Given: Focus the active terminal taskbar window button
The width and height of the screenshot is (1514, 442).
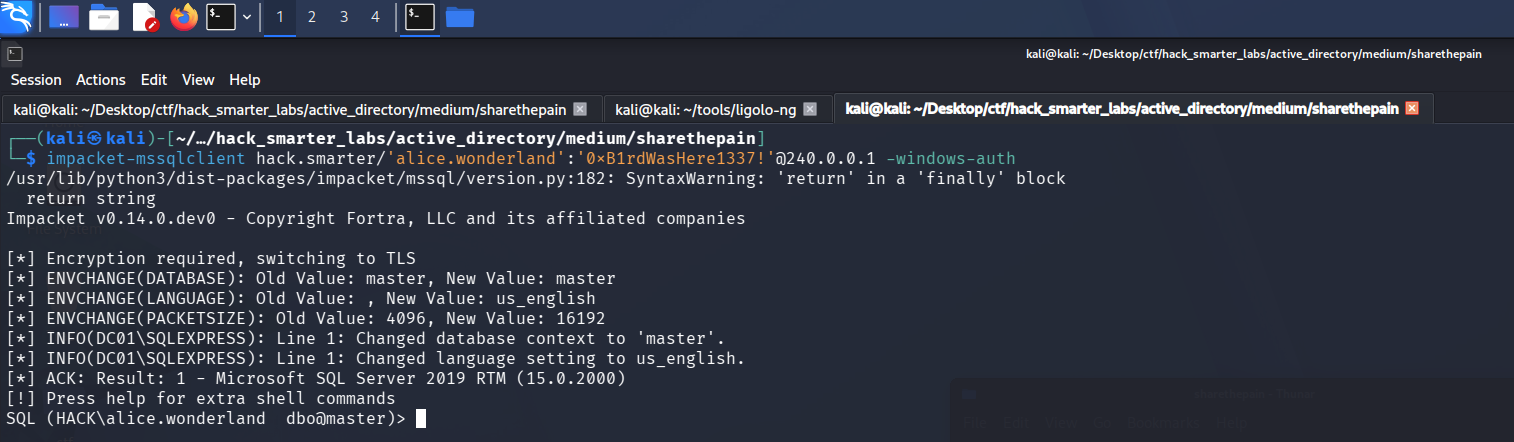Looking at the screenshot, I should (x=420, y=17).
